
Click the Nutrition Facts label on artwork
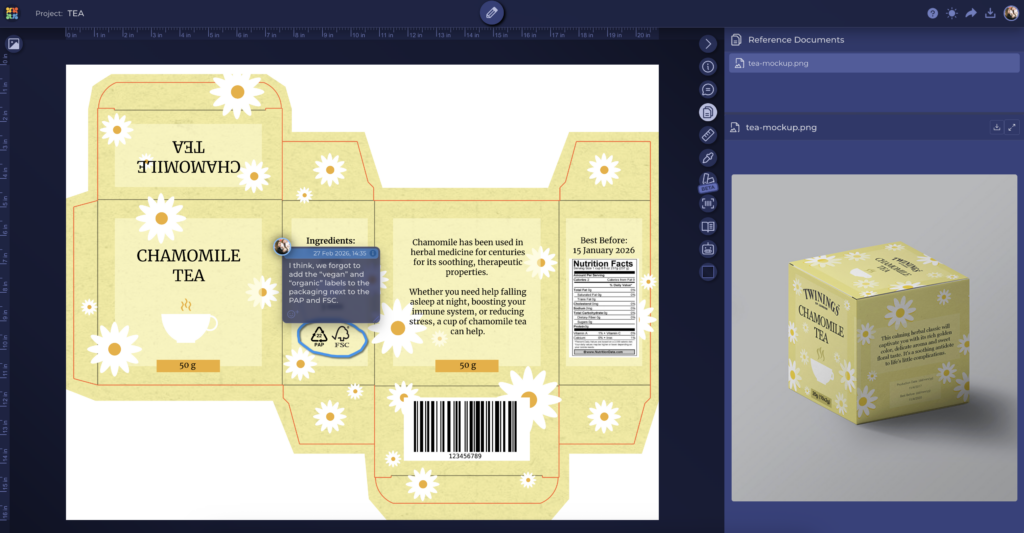coord(603,307)
